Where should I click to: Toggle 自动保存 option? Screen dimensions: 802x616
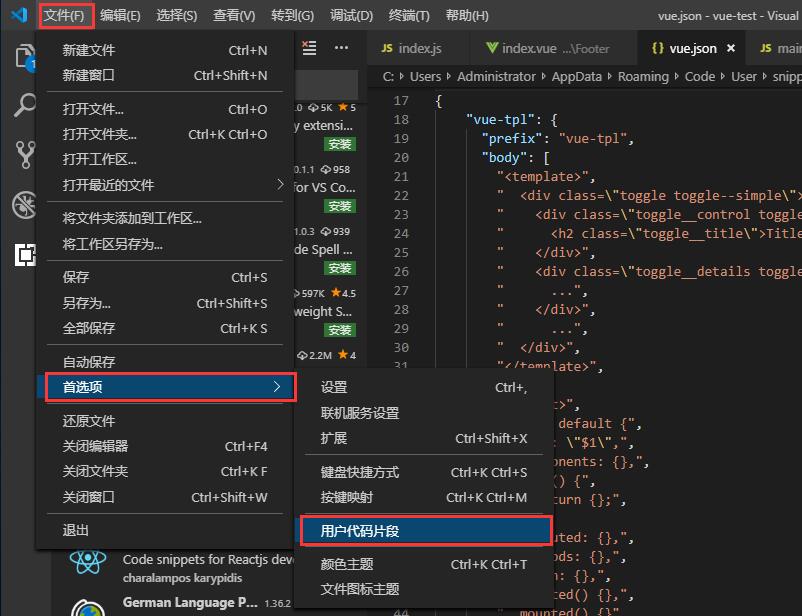(x=165, y=362)
